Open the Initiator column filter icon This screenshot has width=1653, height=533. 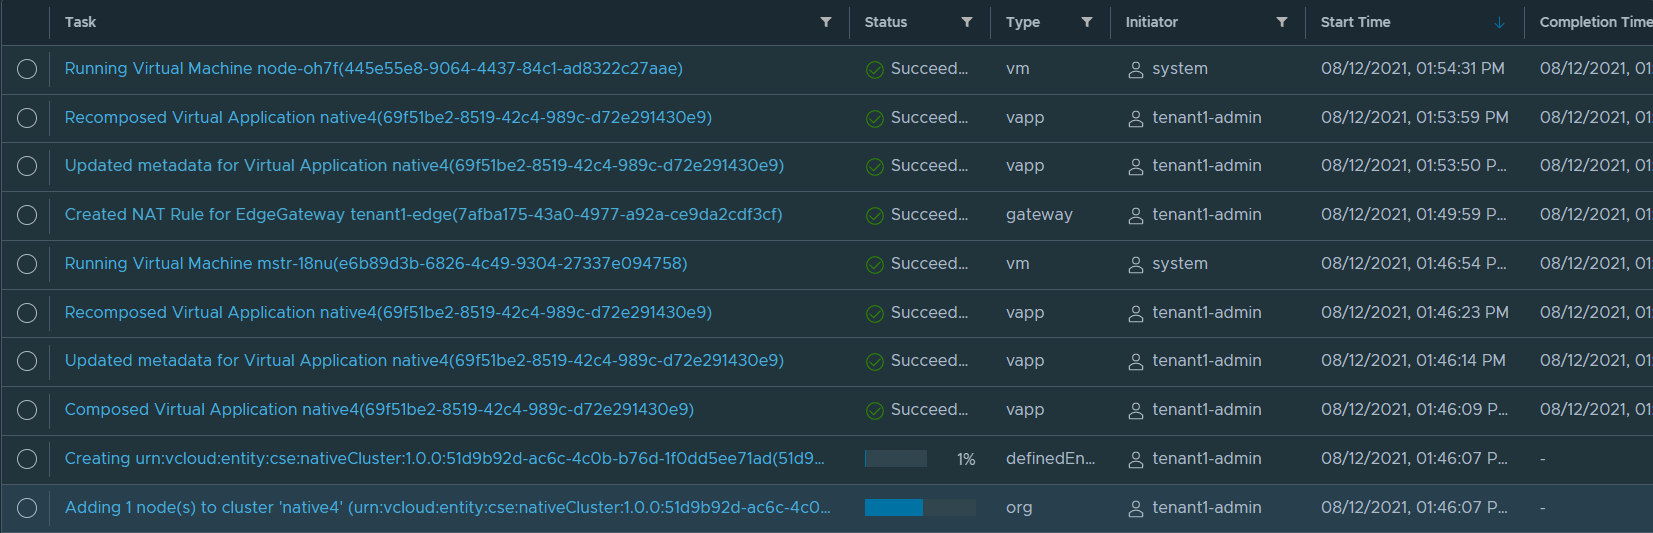tap(1282, 22)
